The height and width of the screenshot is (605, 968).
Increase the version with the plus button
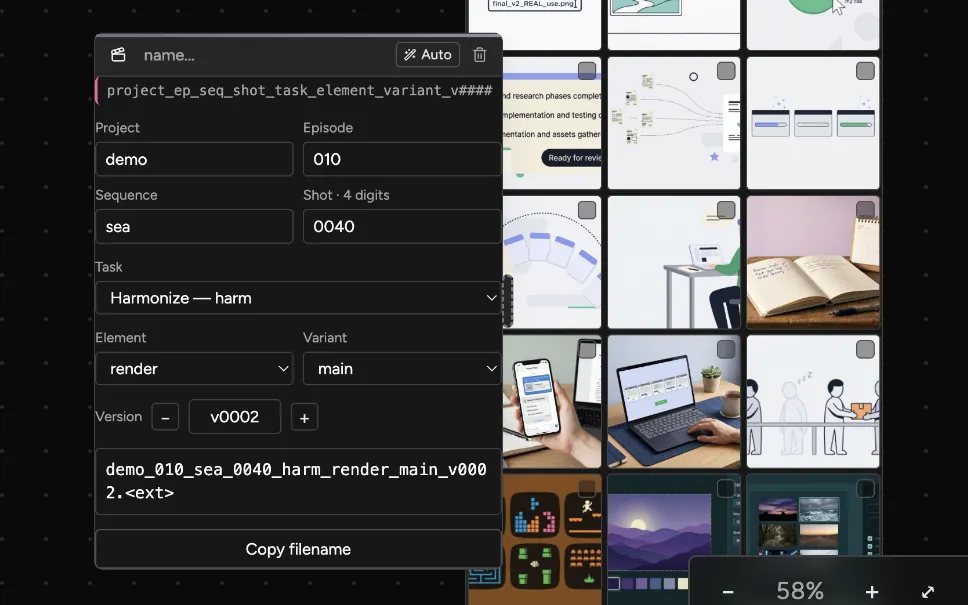click(304, 417)
